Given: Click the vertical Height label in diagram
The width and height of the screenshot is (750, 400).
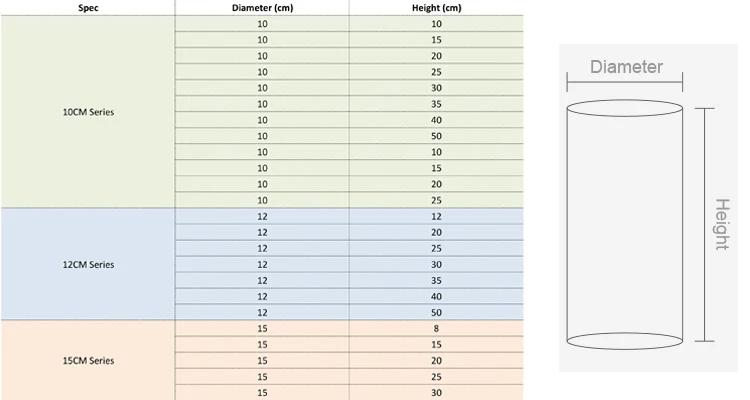Looking at the screenshot, I should click(722, 224).
